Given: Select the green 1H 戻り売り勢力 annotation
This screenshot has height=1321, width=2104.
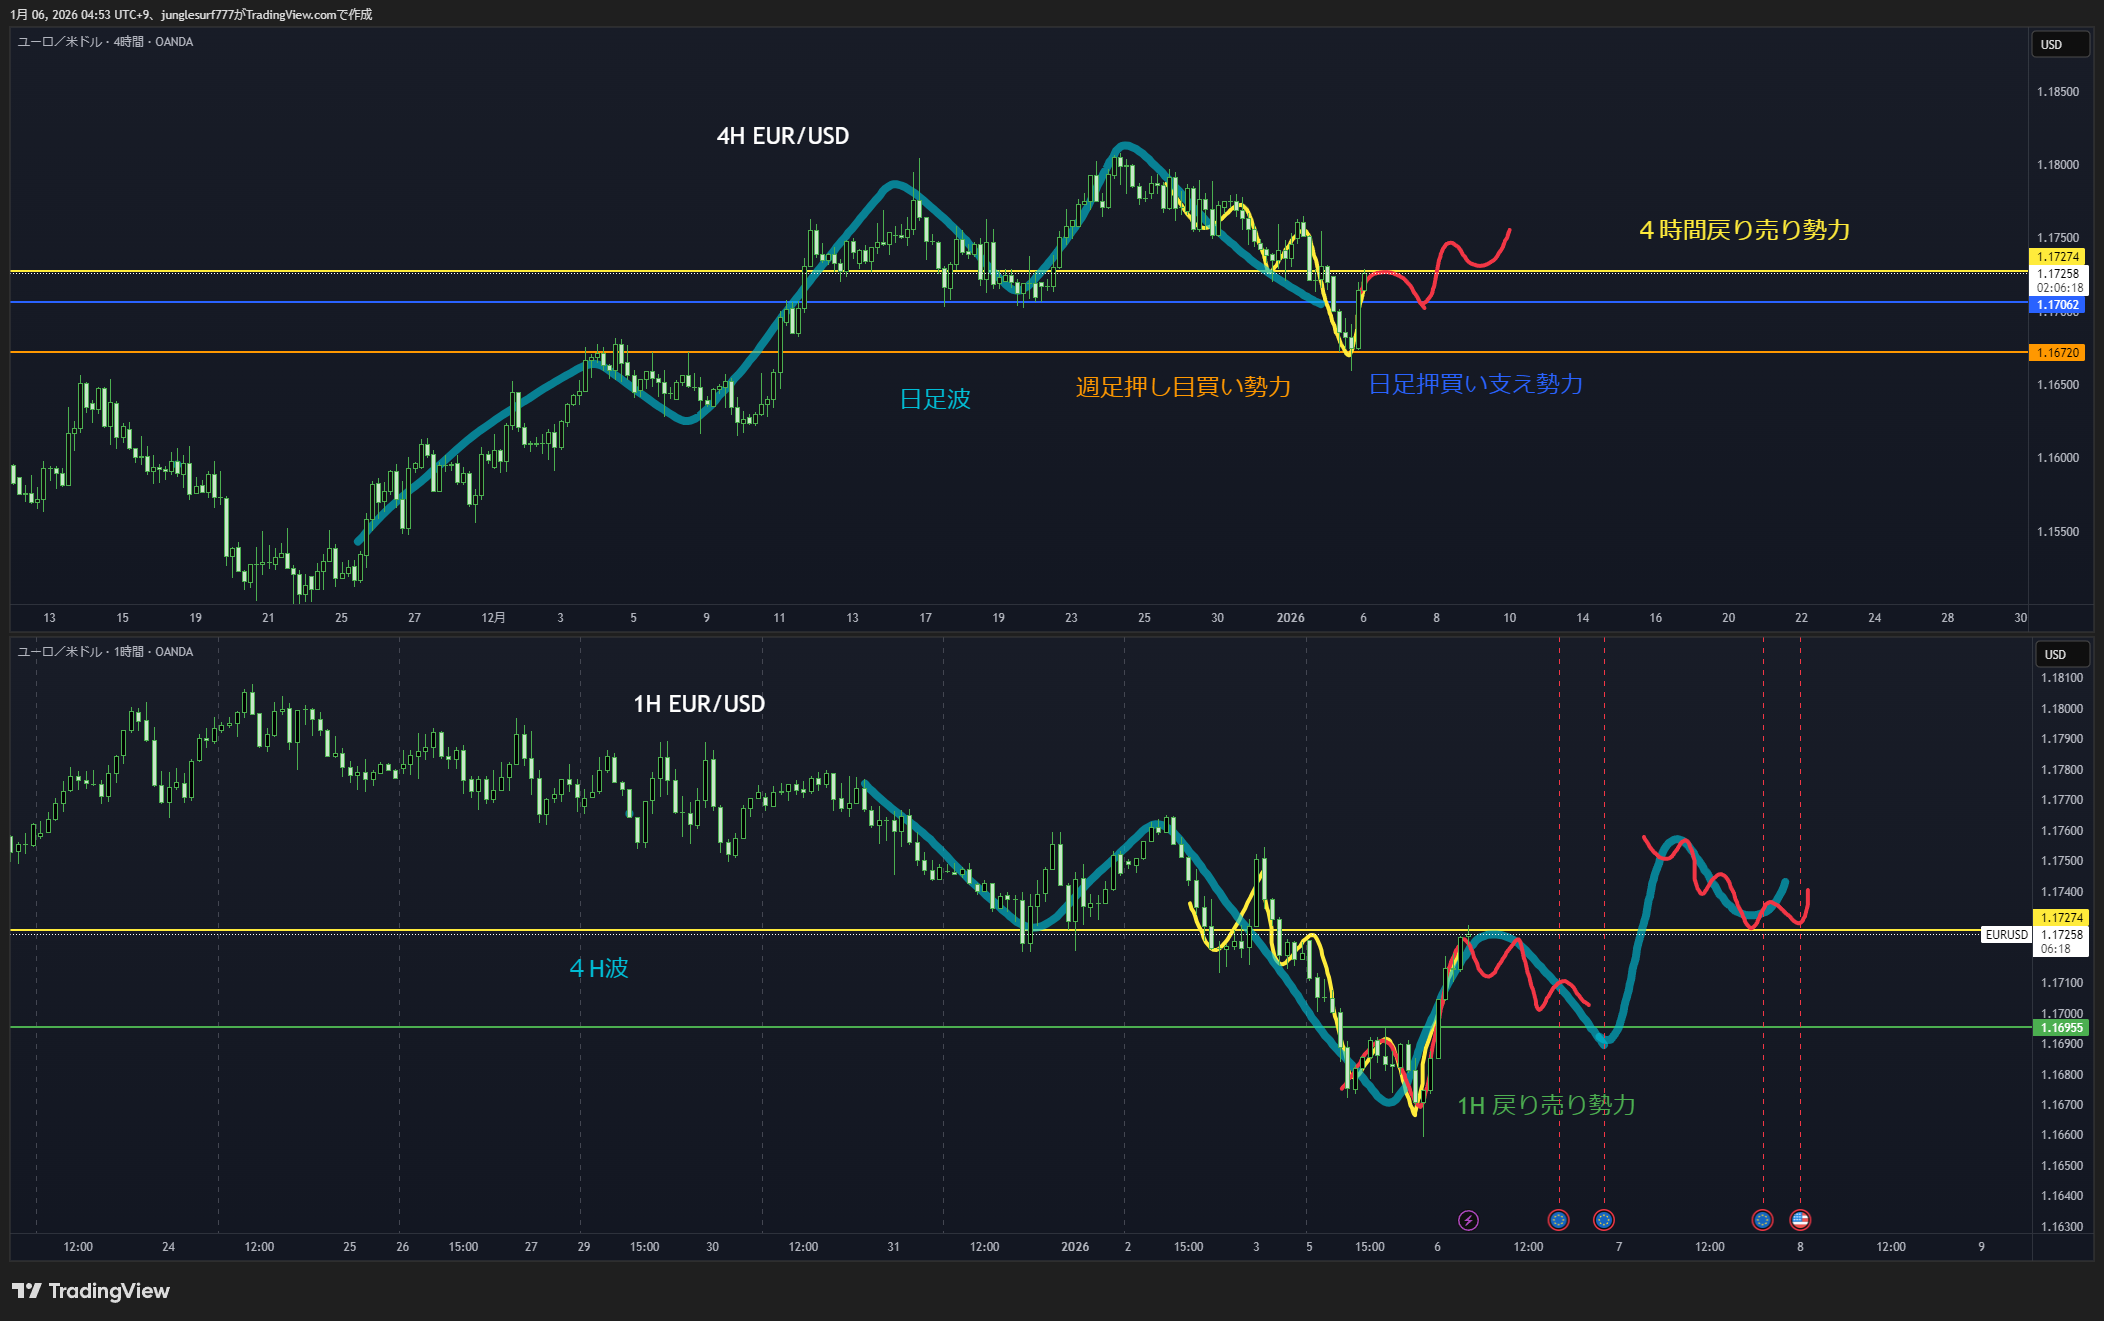Looking at the screenshot, I should point(1546,1105).
